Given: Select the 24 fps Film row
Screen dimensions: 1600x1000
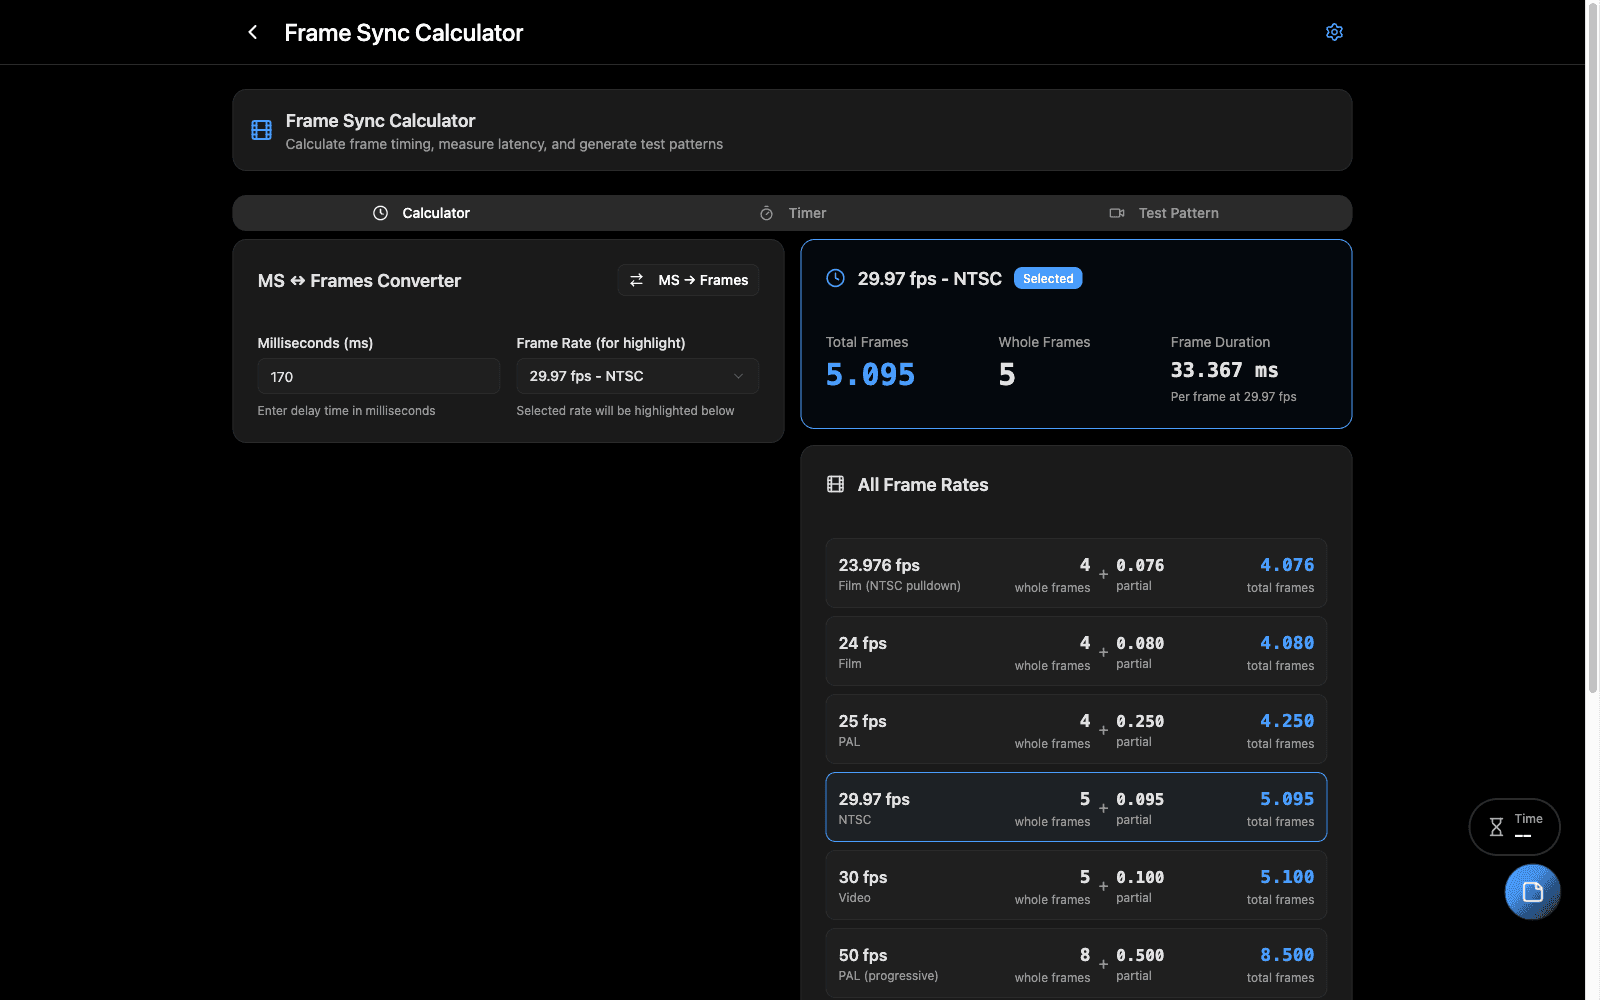Looking at the screenshot, I should point(1076,651).
